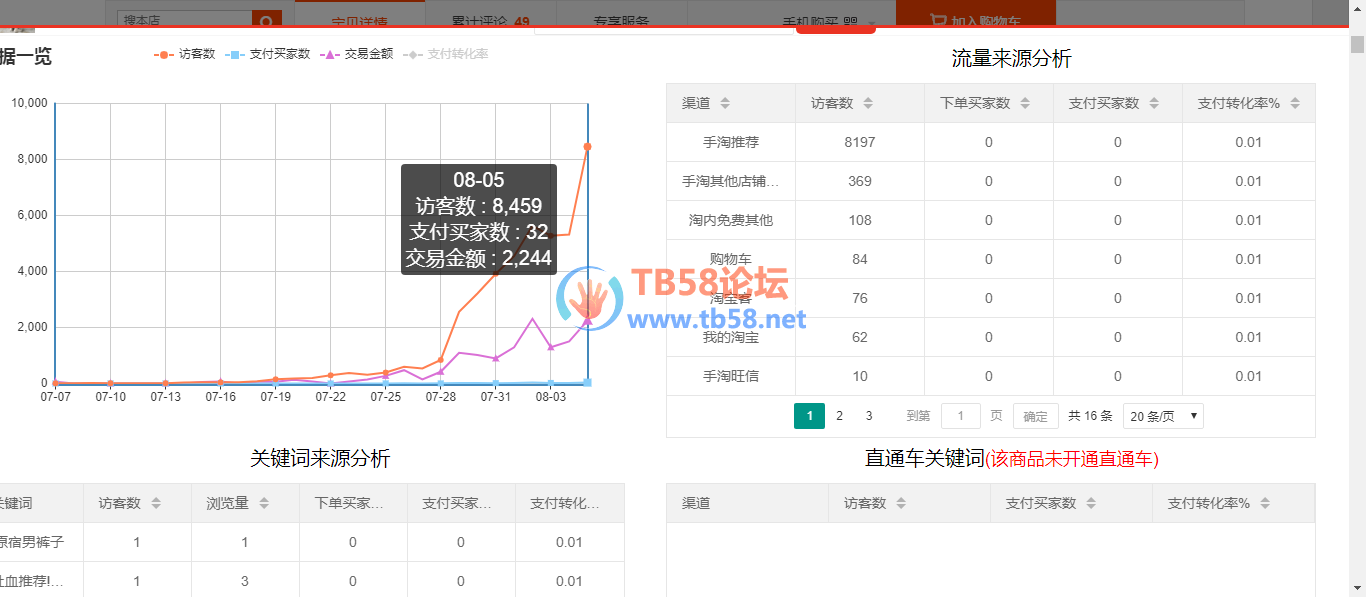Click the magnifier search button beside 搜本店

[x=266, y=20]
